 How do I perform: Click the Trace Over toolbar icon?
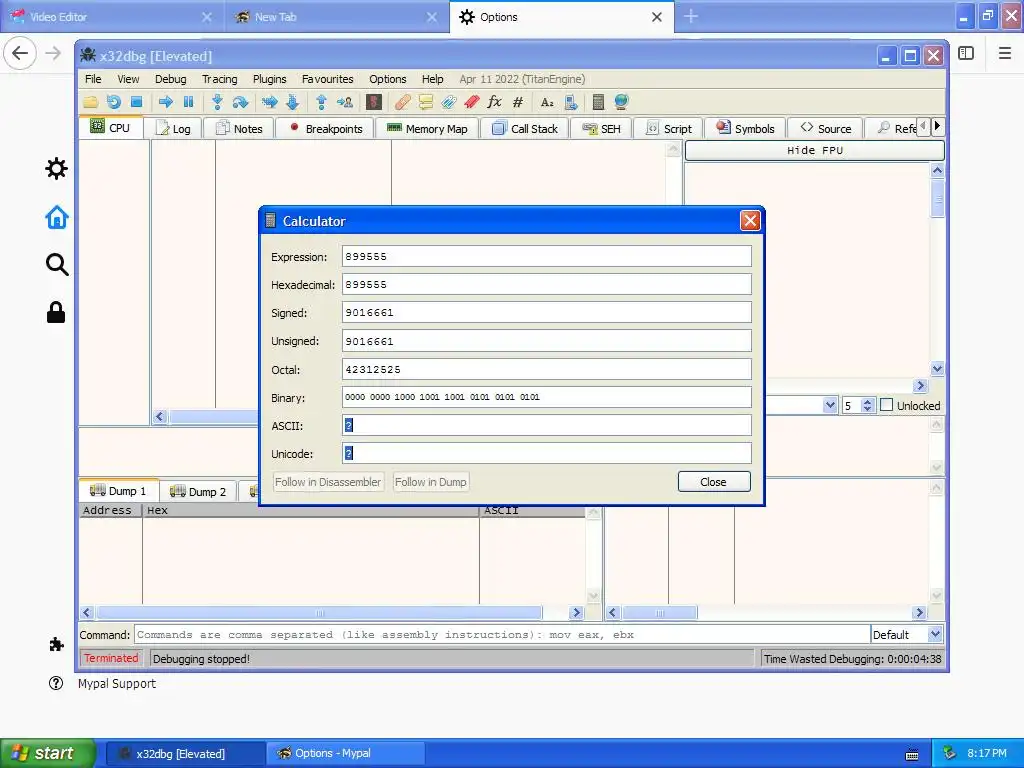coord(293,102)
